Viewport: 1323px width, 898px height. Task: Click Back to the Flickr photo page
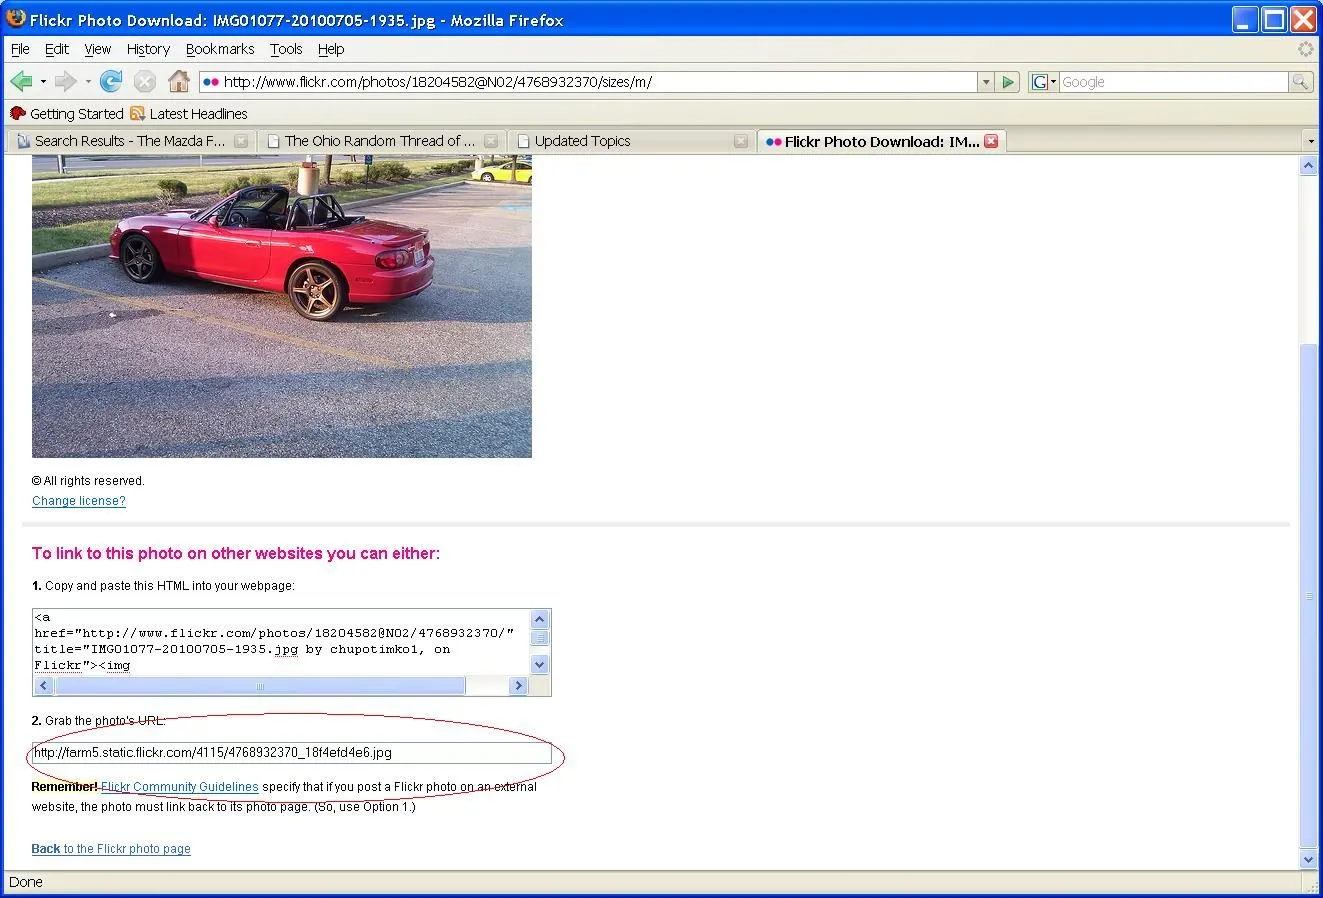pyautogui.click(x=111, y=849)
